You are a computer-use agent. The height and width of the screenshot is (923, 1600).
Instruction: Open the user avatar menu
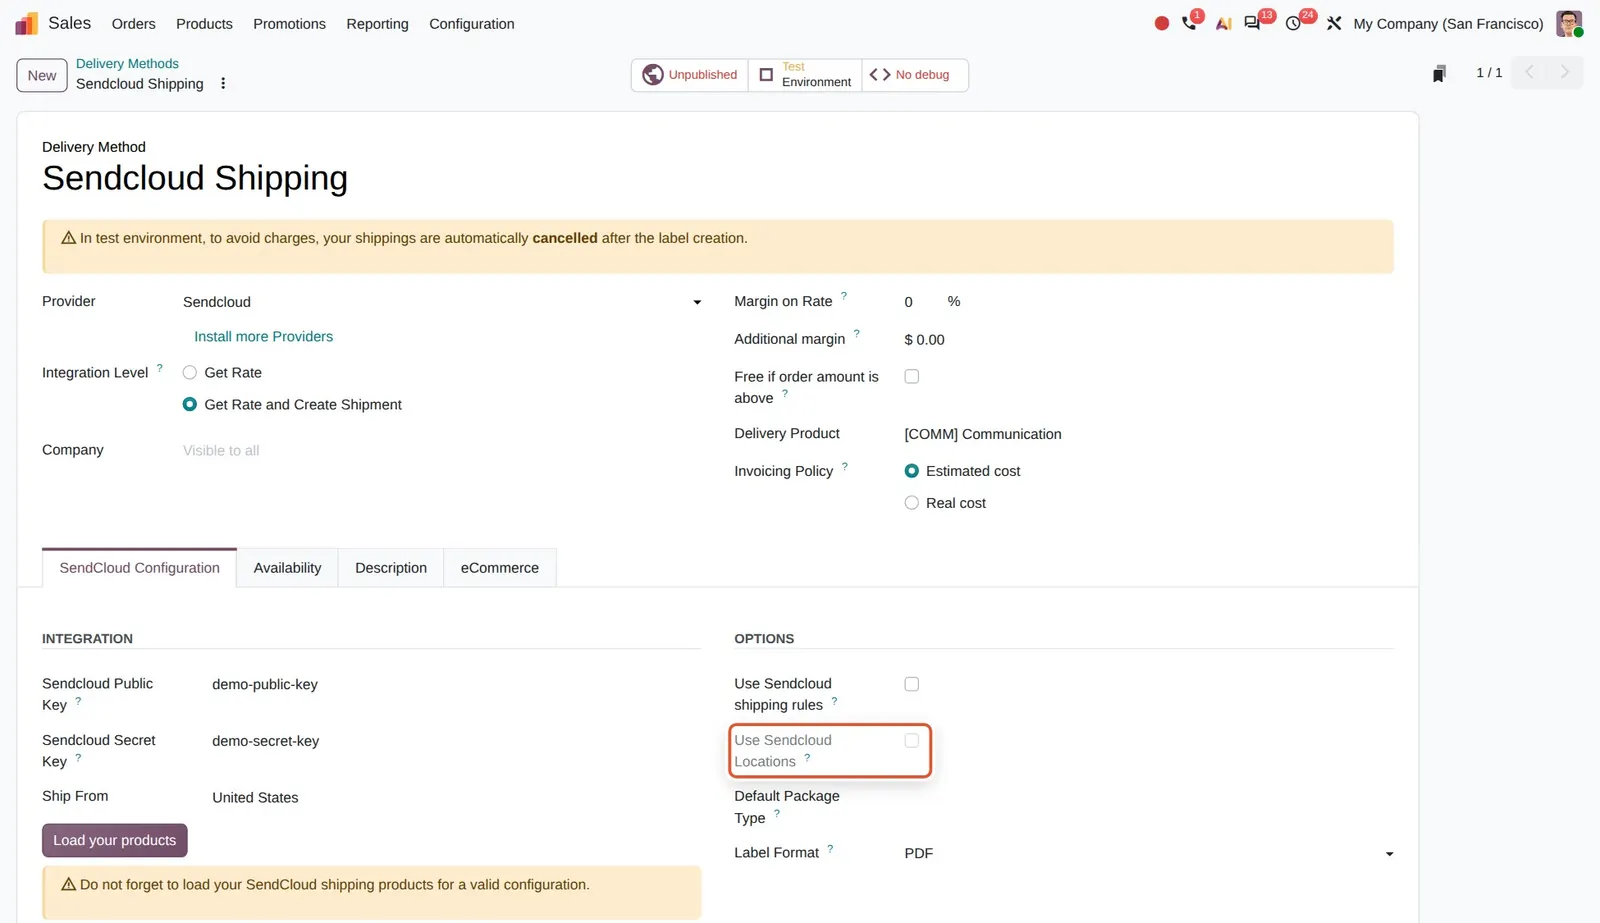[1569, 23]
